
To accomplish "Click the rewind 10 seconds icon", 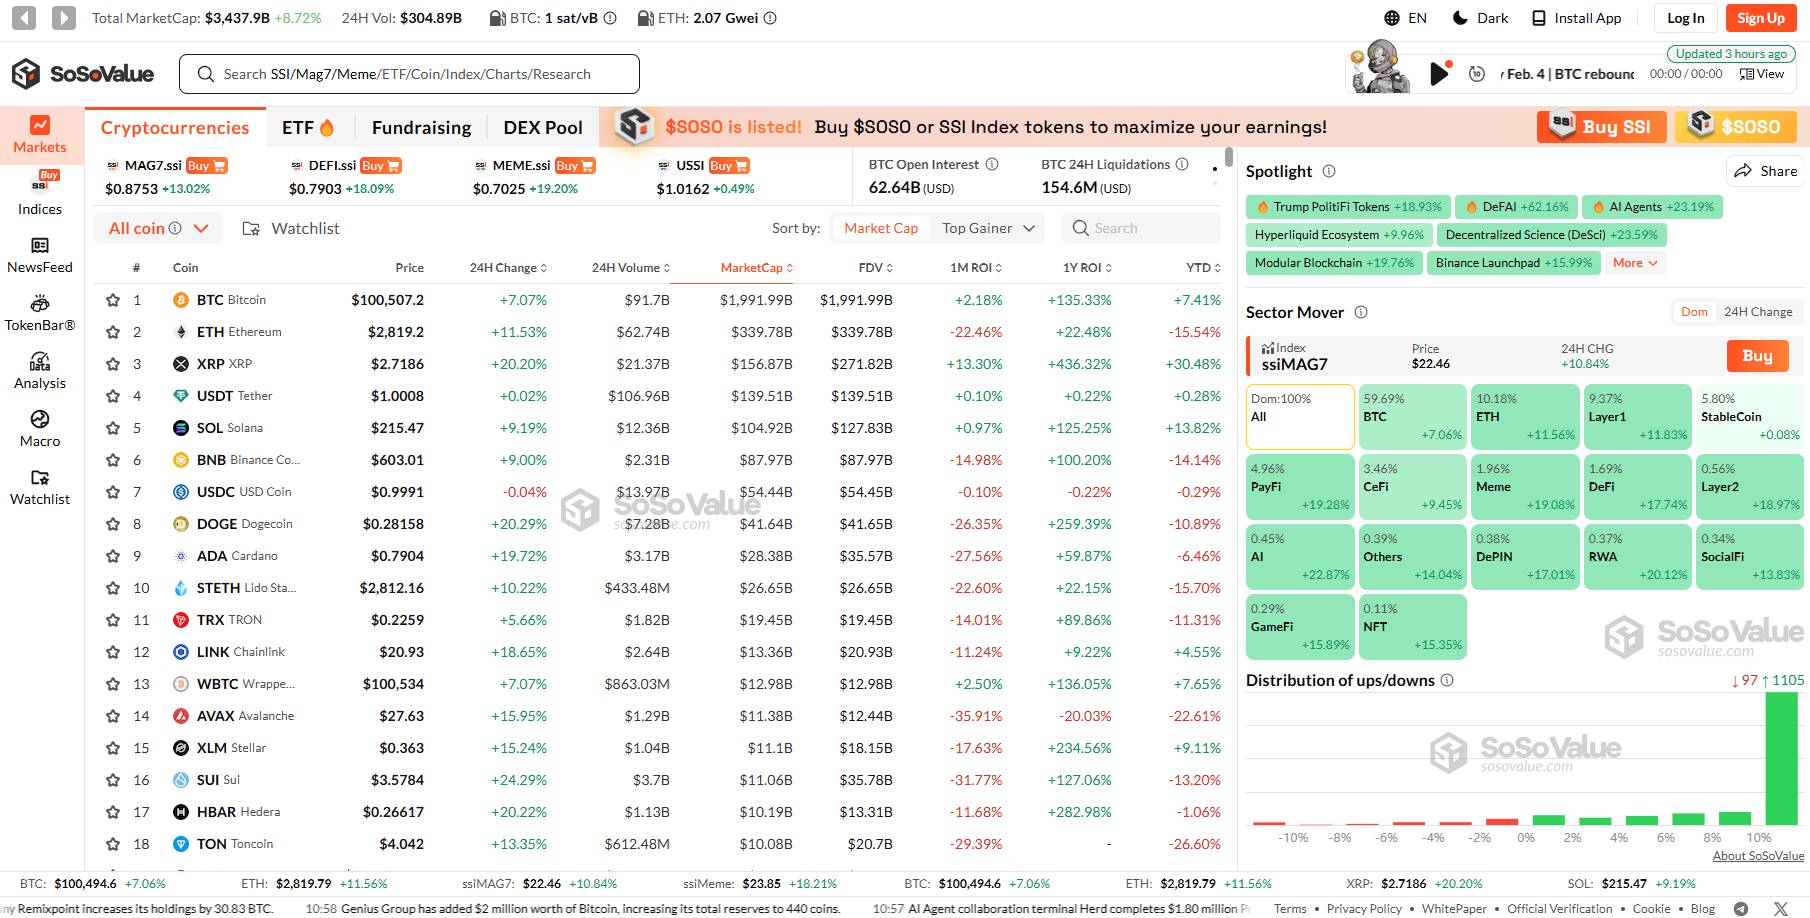I will (1477, 74).
